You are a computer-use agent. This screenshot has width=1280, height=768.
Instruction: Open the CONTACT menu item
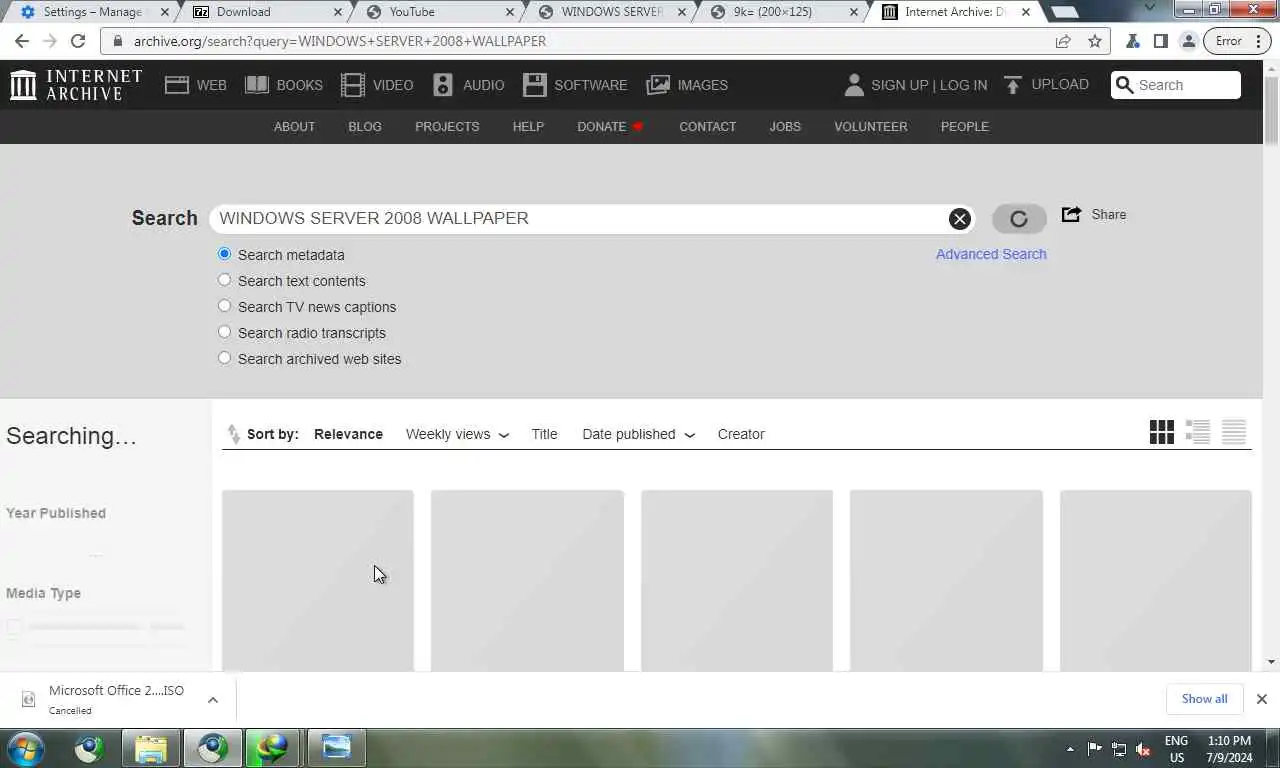pyautogui.click(x=708, y=126)
